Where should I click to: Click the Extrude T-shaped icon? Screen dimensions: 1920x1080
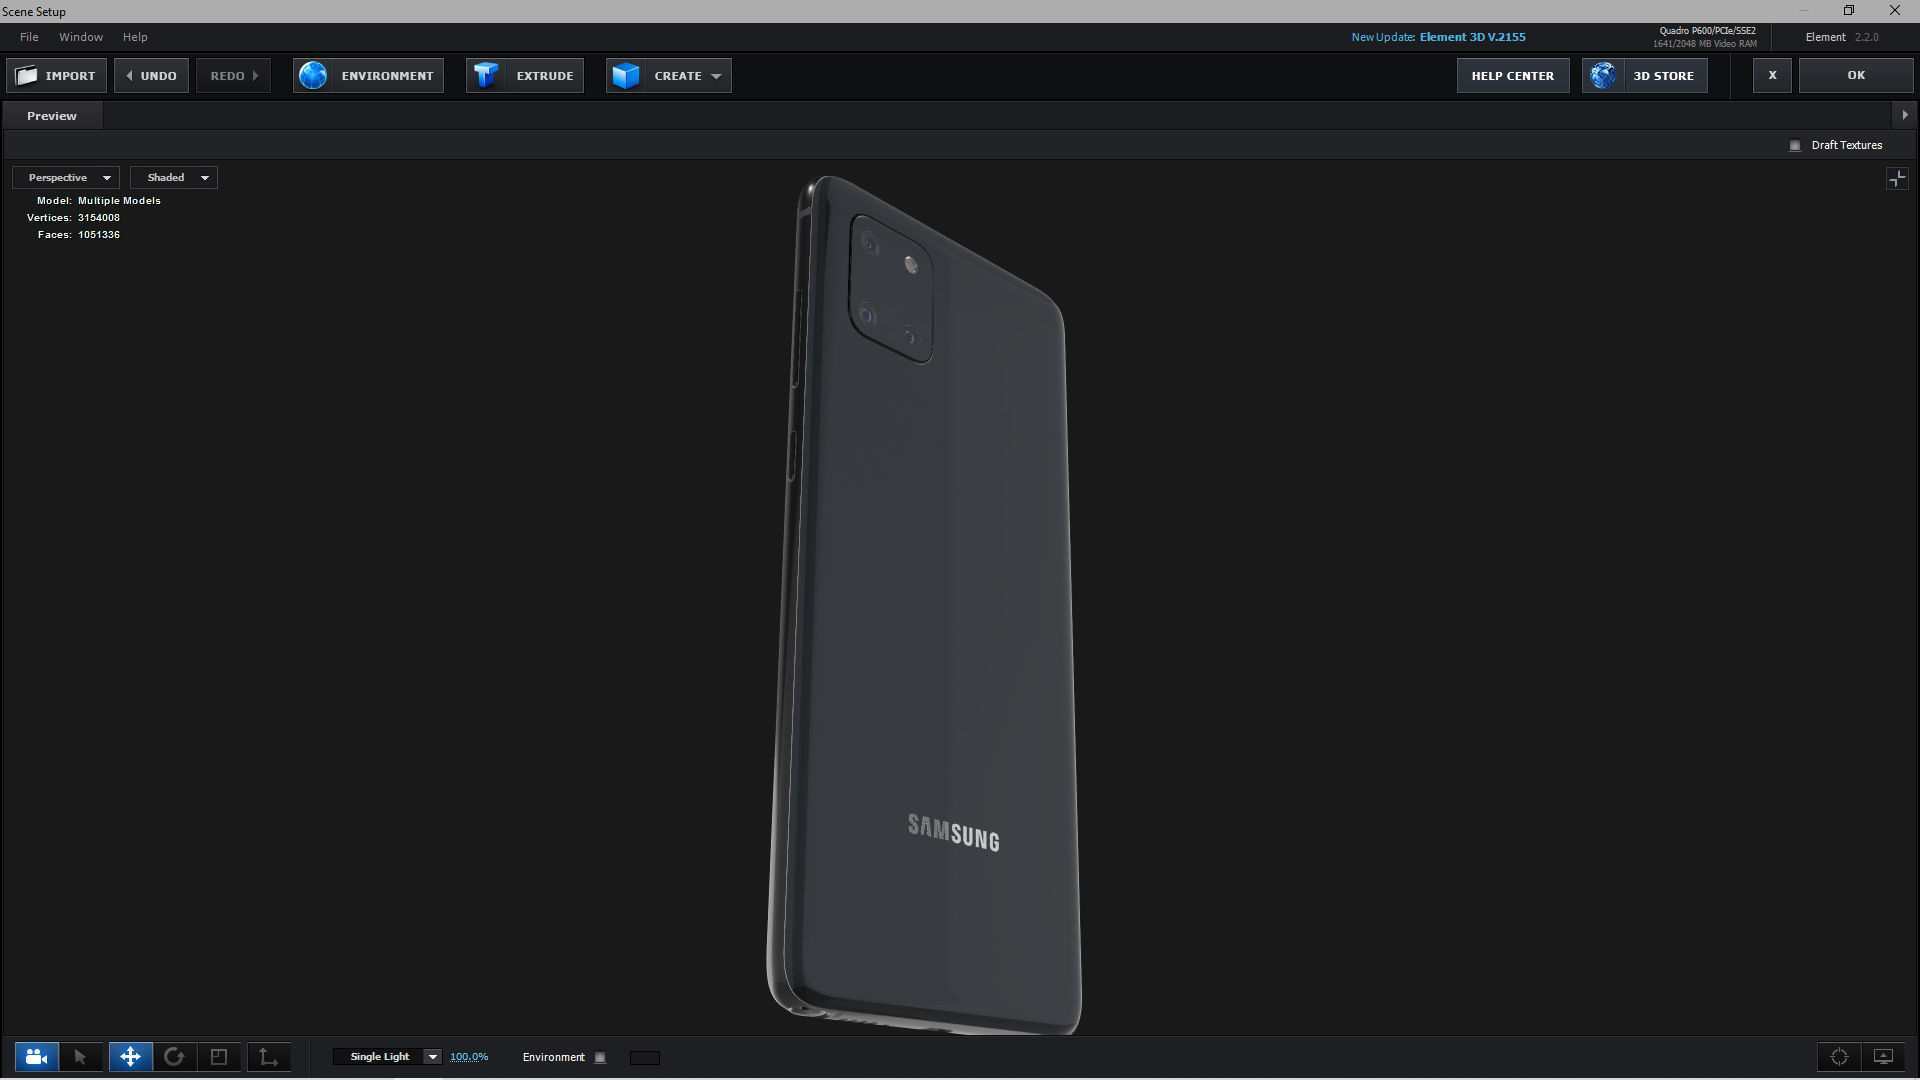click(486, 76)
